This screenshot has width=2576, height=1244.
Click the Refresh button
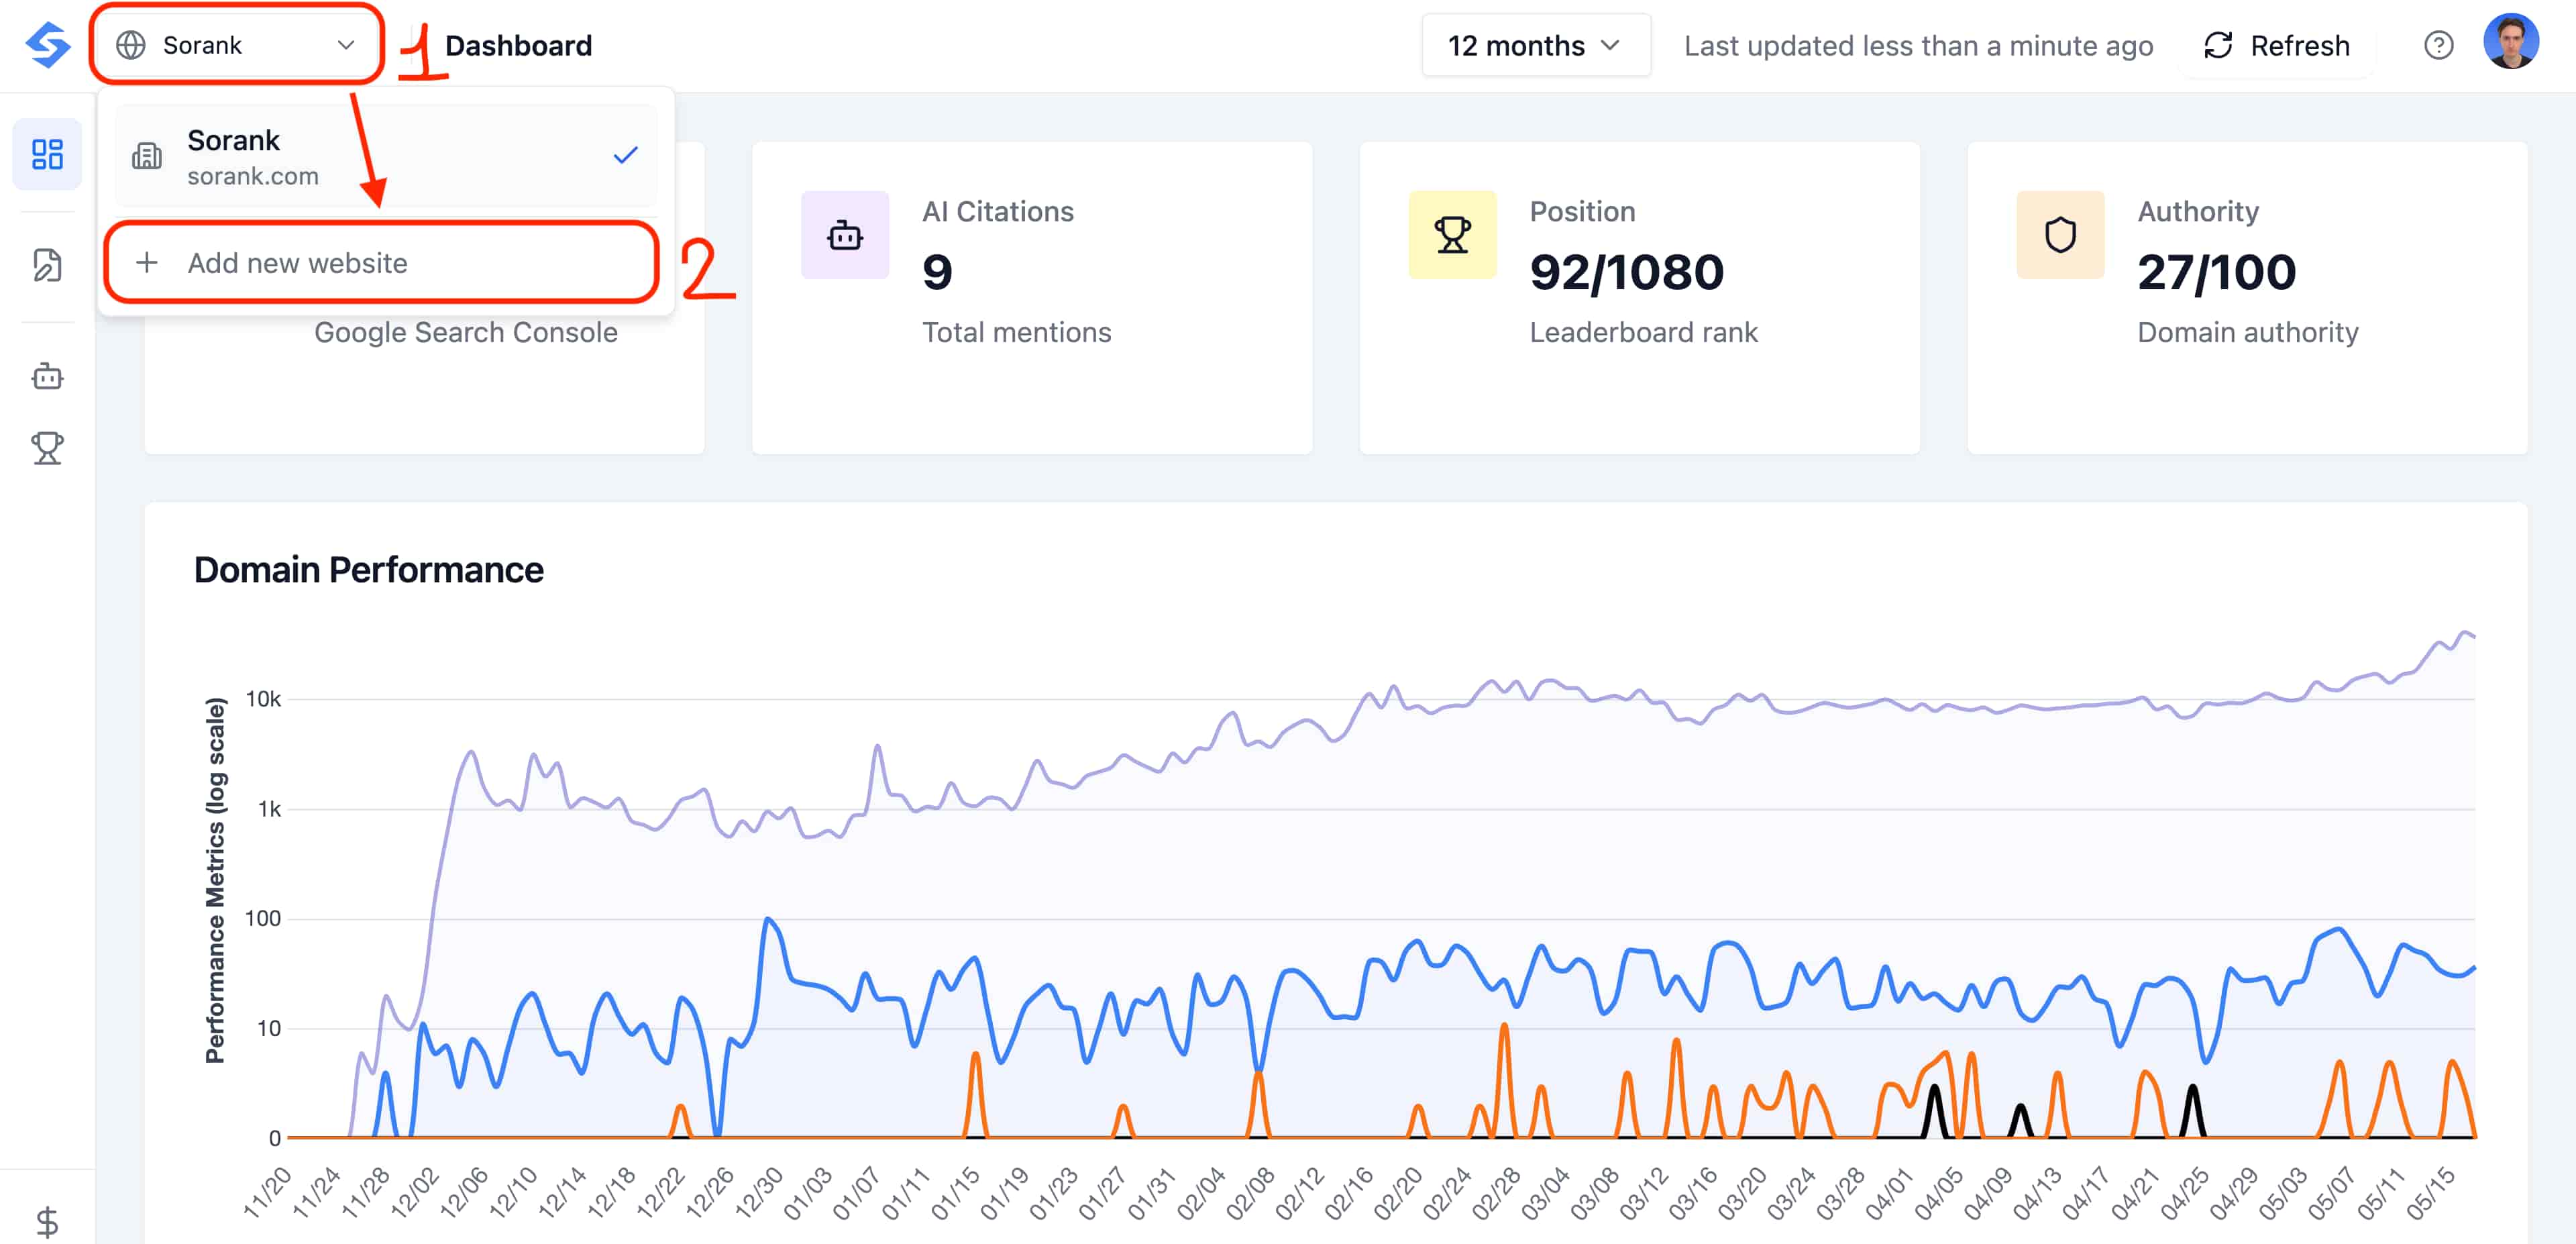2277,45
